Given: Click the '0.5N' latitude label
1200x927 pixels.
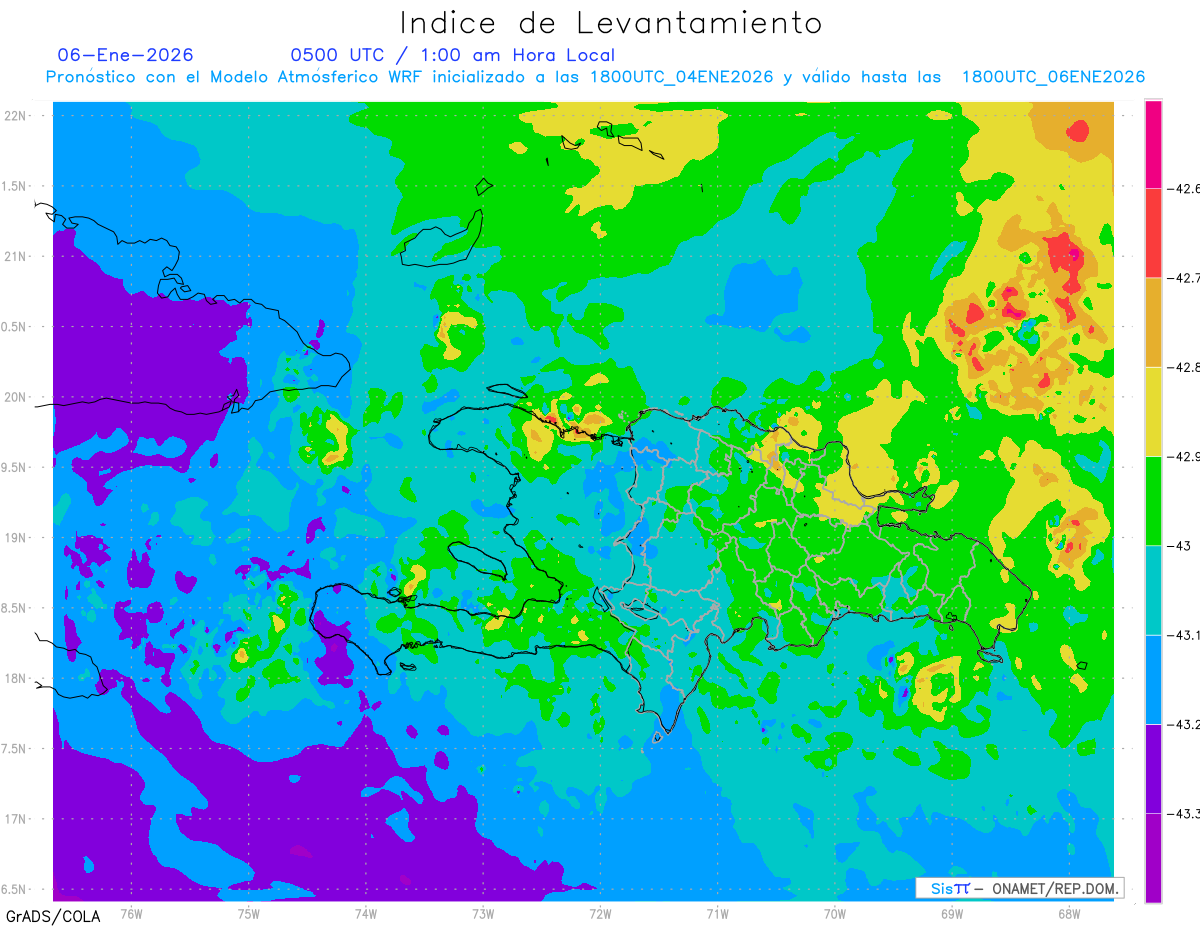Looking at the screenshot, I should point(14,327).
